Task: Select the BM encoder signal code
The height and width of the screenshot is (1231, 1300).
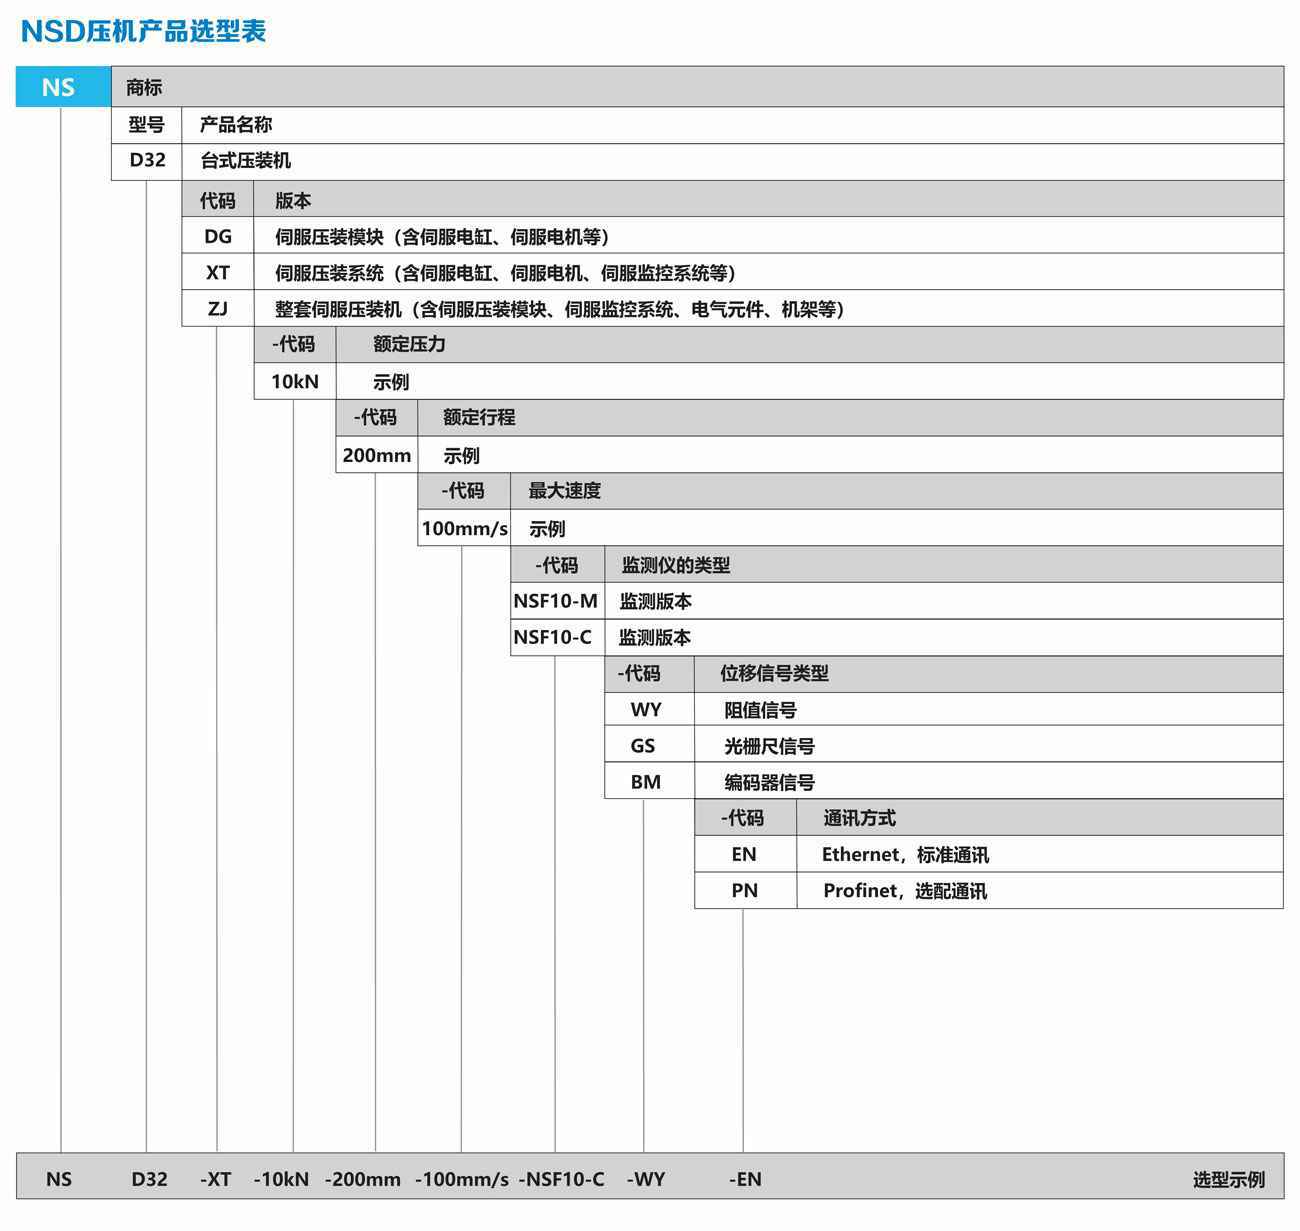Action: tap(646, 782)
